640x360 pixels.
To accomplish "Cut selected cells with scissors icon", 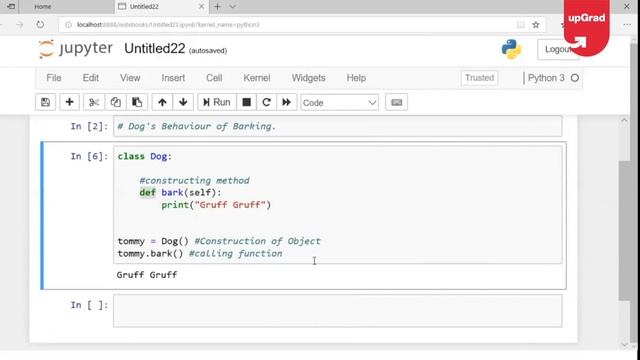I will pyautogui.click(x=94, y=102).
